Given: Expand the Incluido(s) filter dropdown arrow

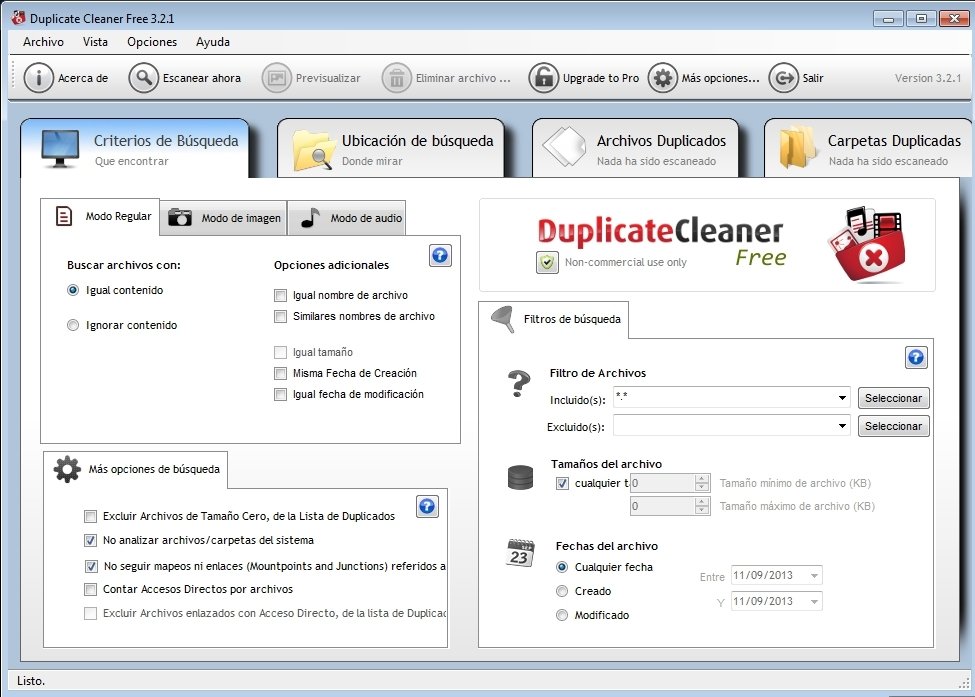Looking at the screenshot, I should (x=842, y=398).
